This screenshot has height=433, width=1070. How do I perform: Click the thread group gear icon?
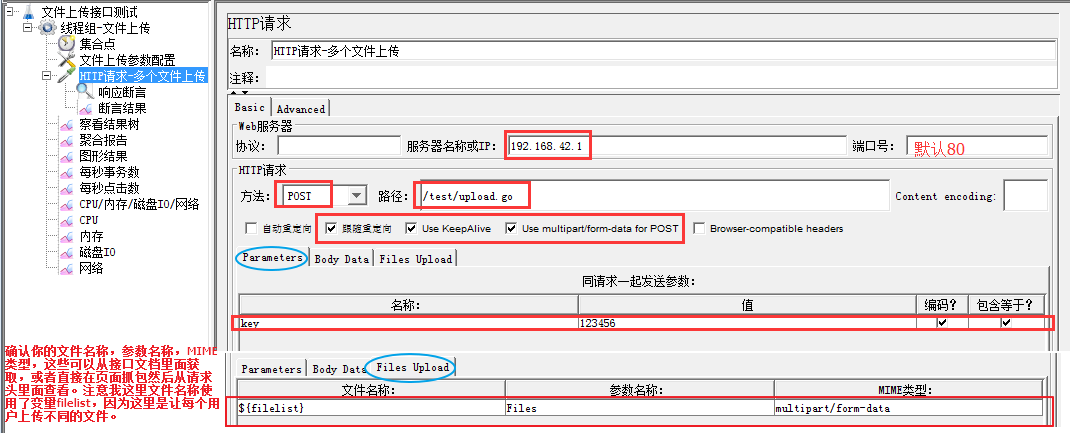click(x=47, y=27)
